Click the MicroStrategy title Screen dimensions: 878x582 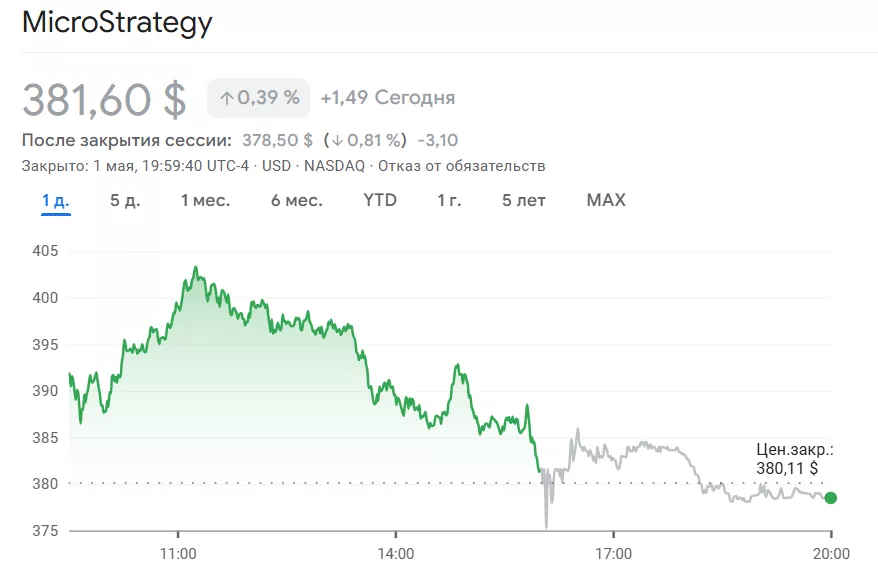click(x=117, y=23)
